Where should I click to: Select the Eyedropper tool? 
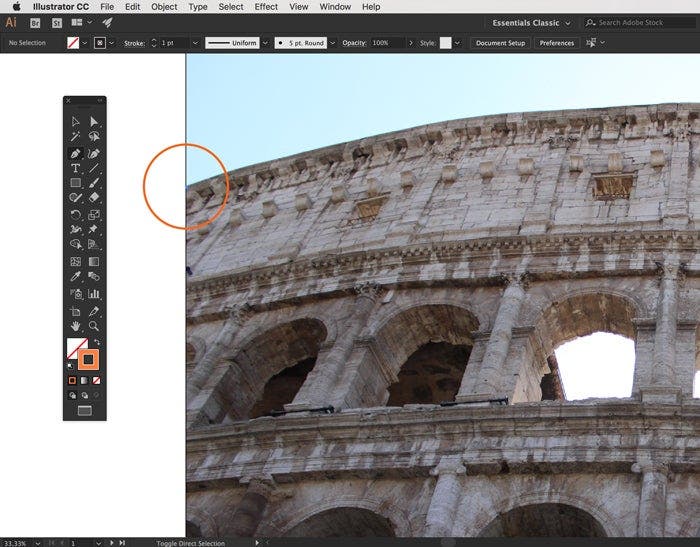click(x=75, y=276)
